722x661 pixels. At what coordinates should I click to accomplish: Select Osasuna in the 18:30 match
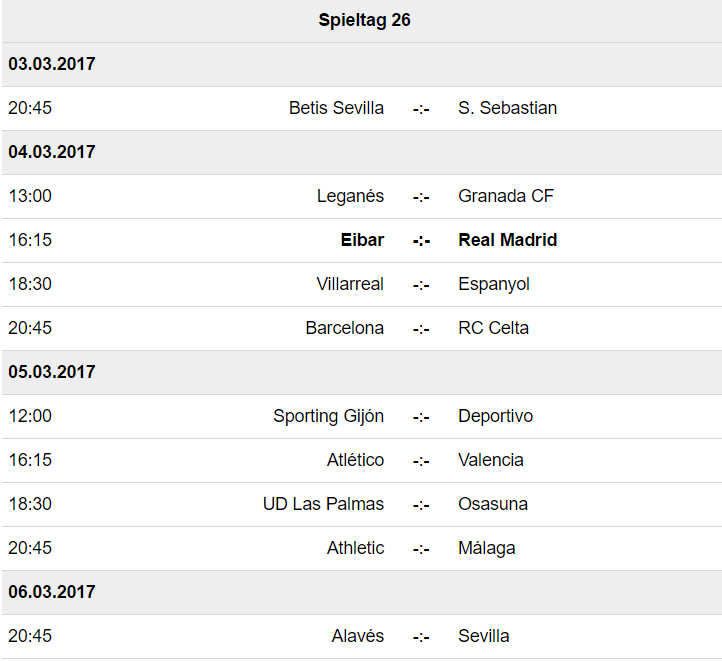pyautogui.click(x=493, y=504)
